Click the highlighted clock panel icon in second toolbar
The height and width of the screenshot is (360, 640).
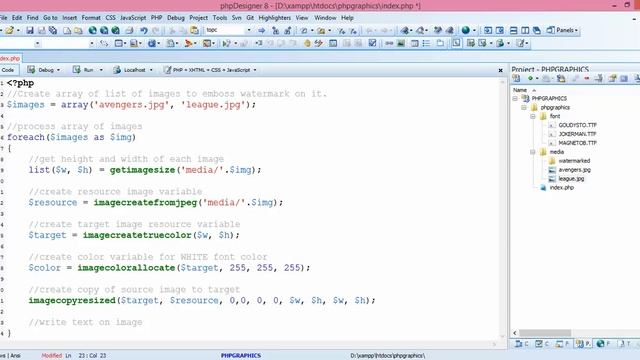pyautogui.click(x=456, y=43)
